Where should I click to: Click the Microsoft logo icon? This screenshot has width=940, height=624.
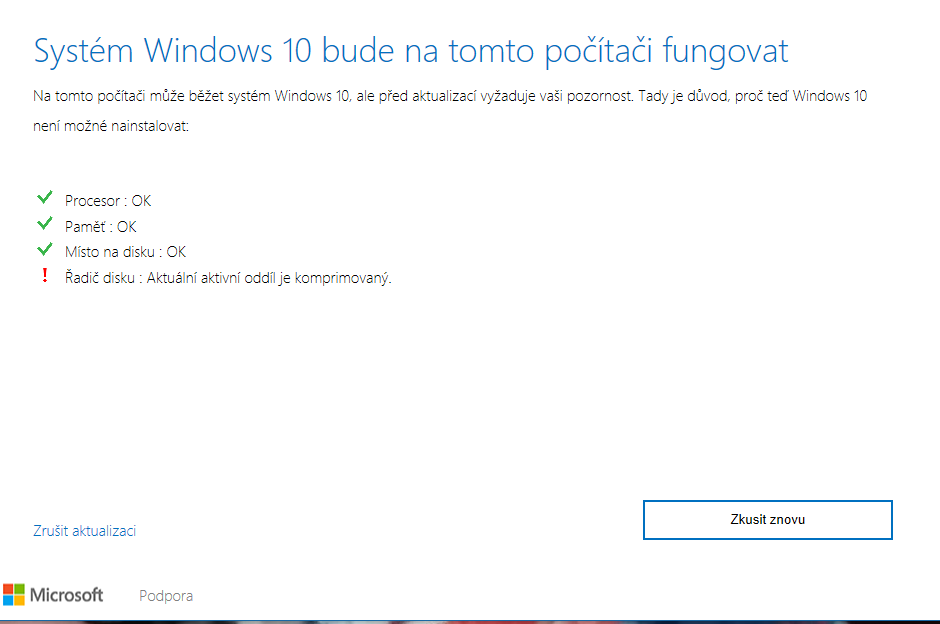pos(14,595)
